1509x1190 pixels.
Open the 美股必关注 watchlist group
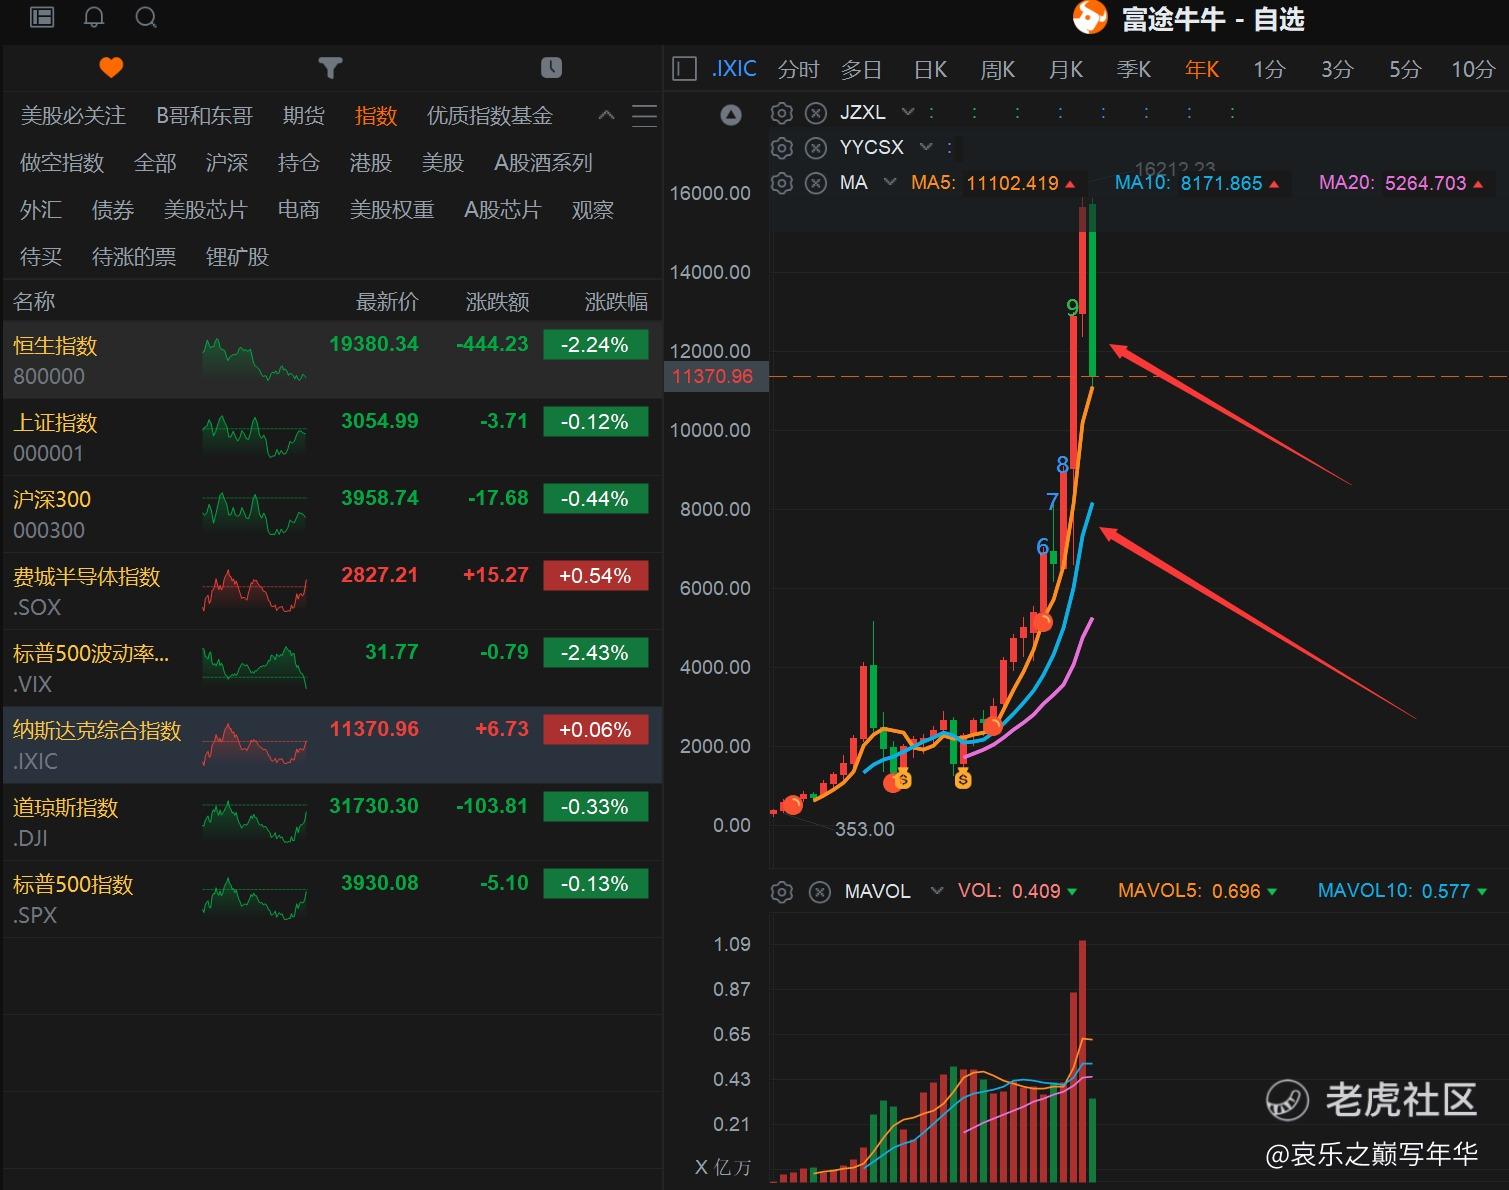point(73,116)
